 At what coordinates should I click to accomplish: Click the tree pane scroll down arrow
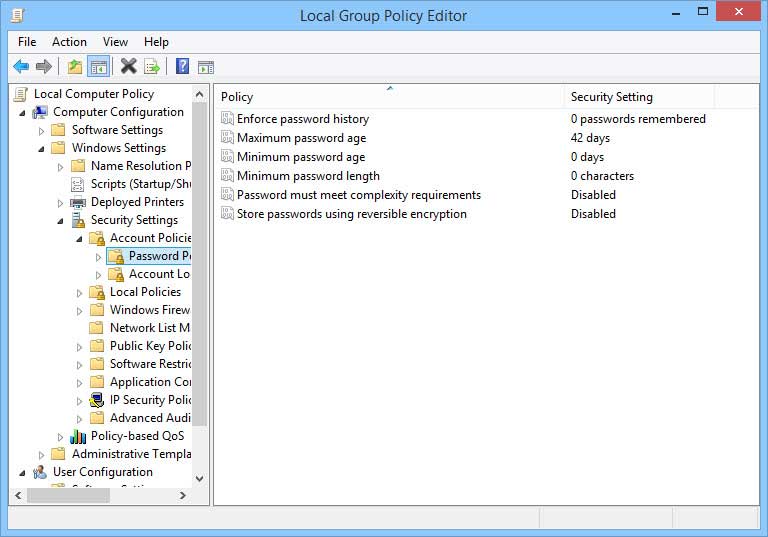click(199, 479)
